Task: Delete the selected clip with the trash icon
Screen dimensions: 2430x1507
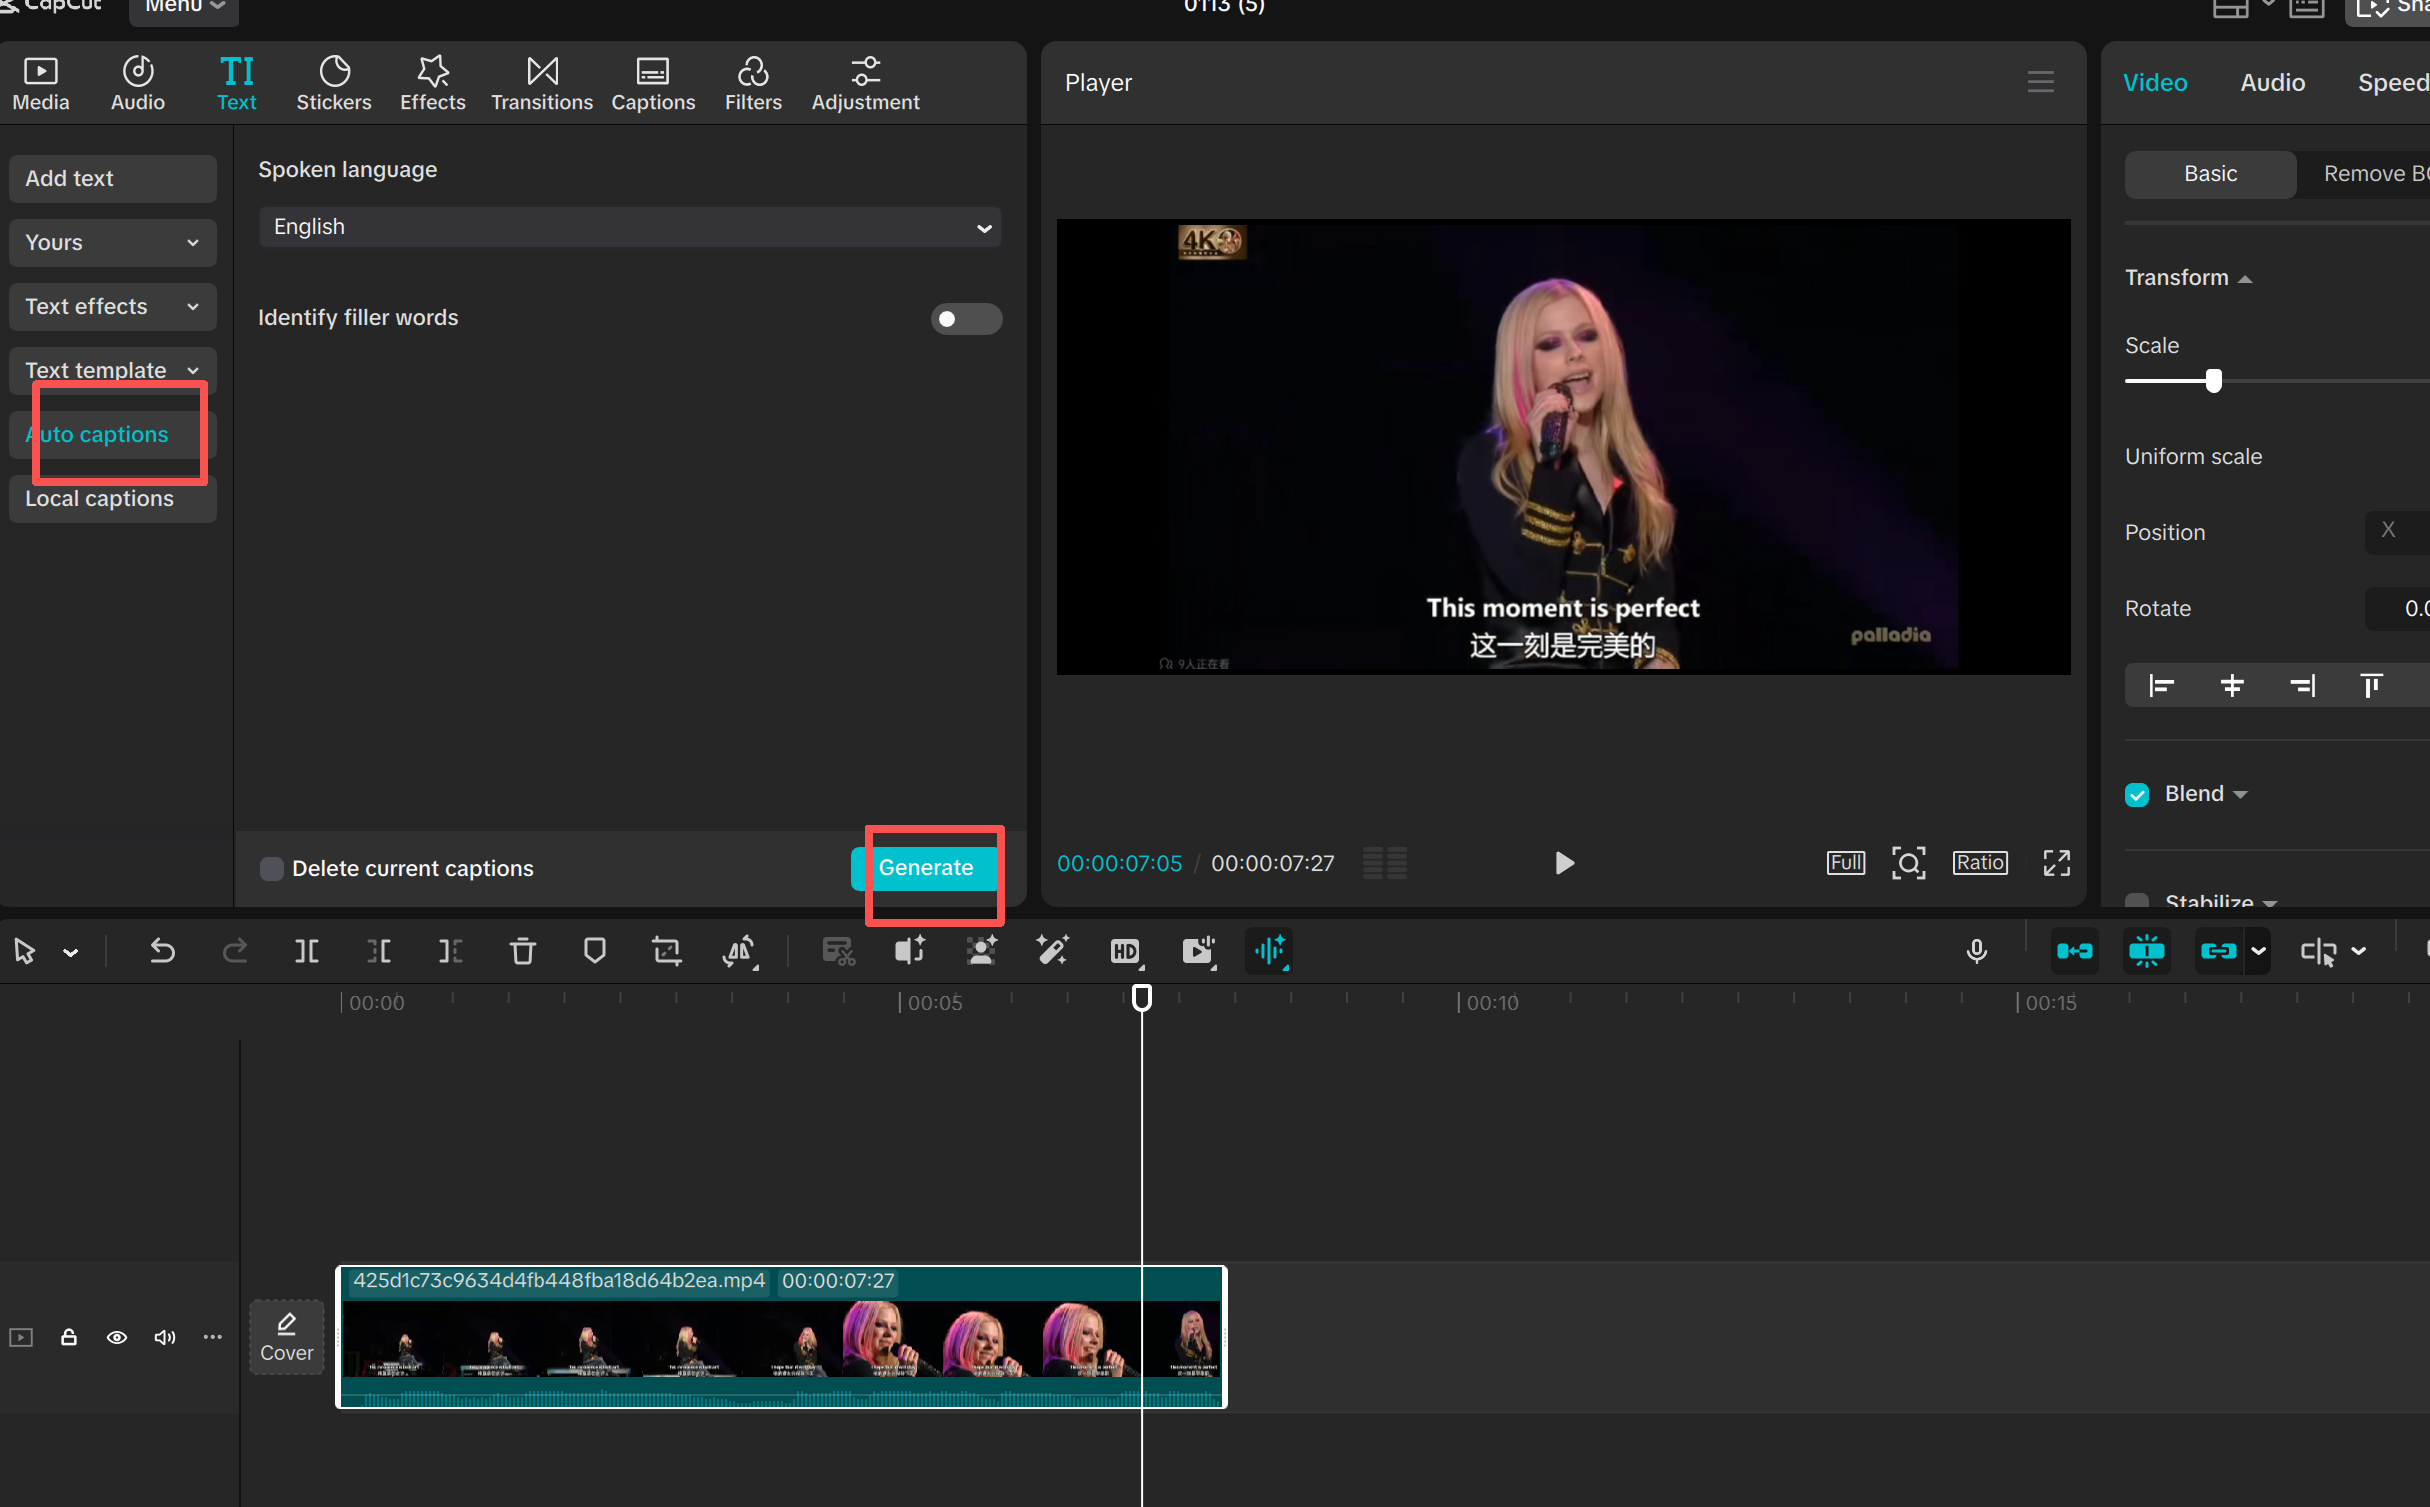Action: point(522,951)
